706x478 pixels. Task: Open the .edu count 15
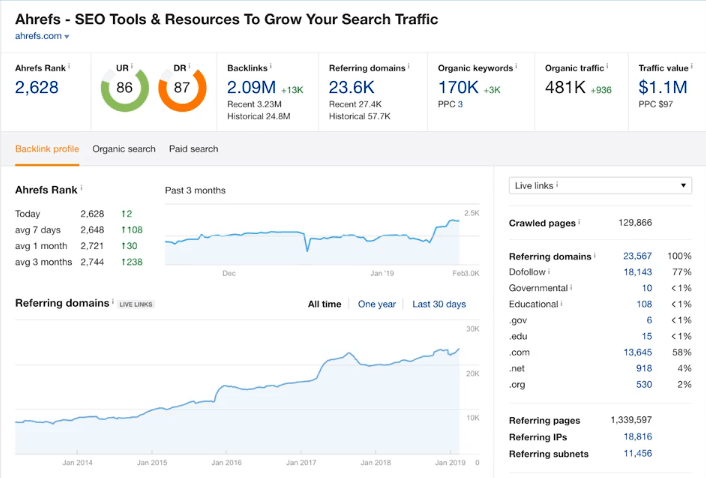coord(647,336)
